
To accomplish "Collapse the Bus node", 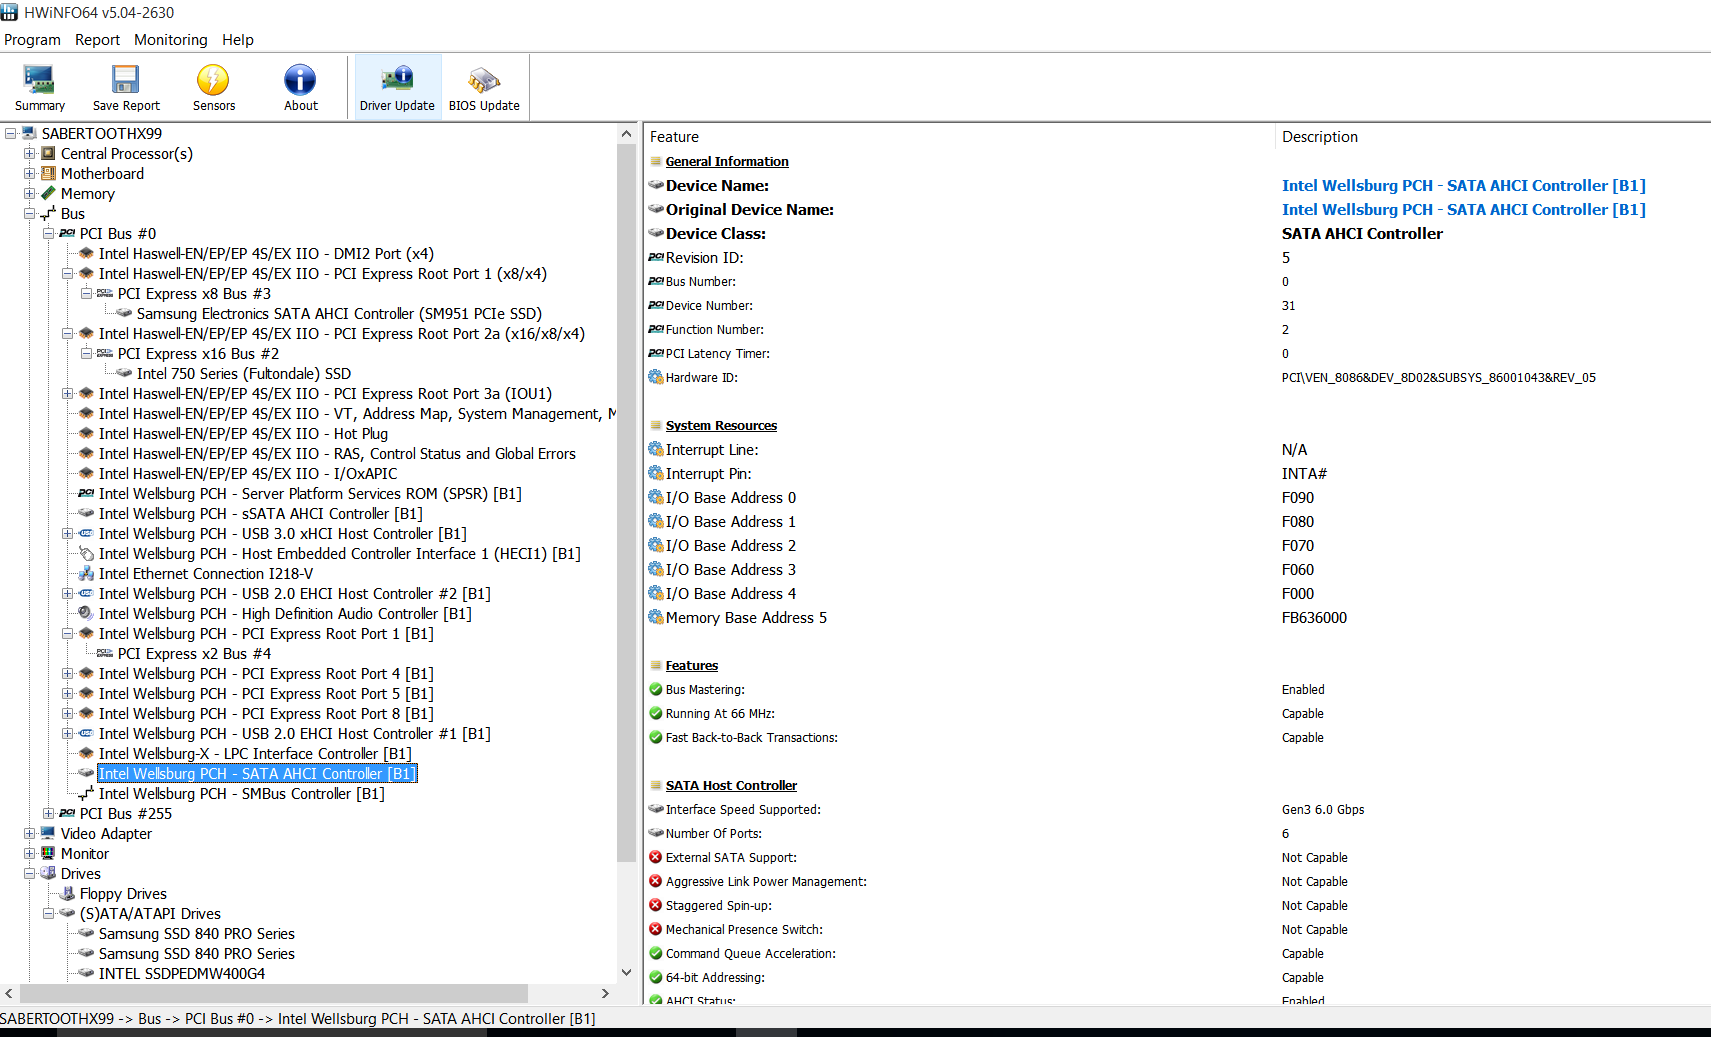I will (29, 213).
